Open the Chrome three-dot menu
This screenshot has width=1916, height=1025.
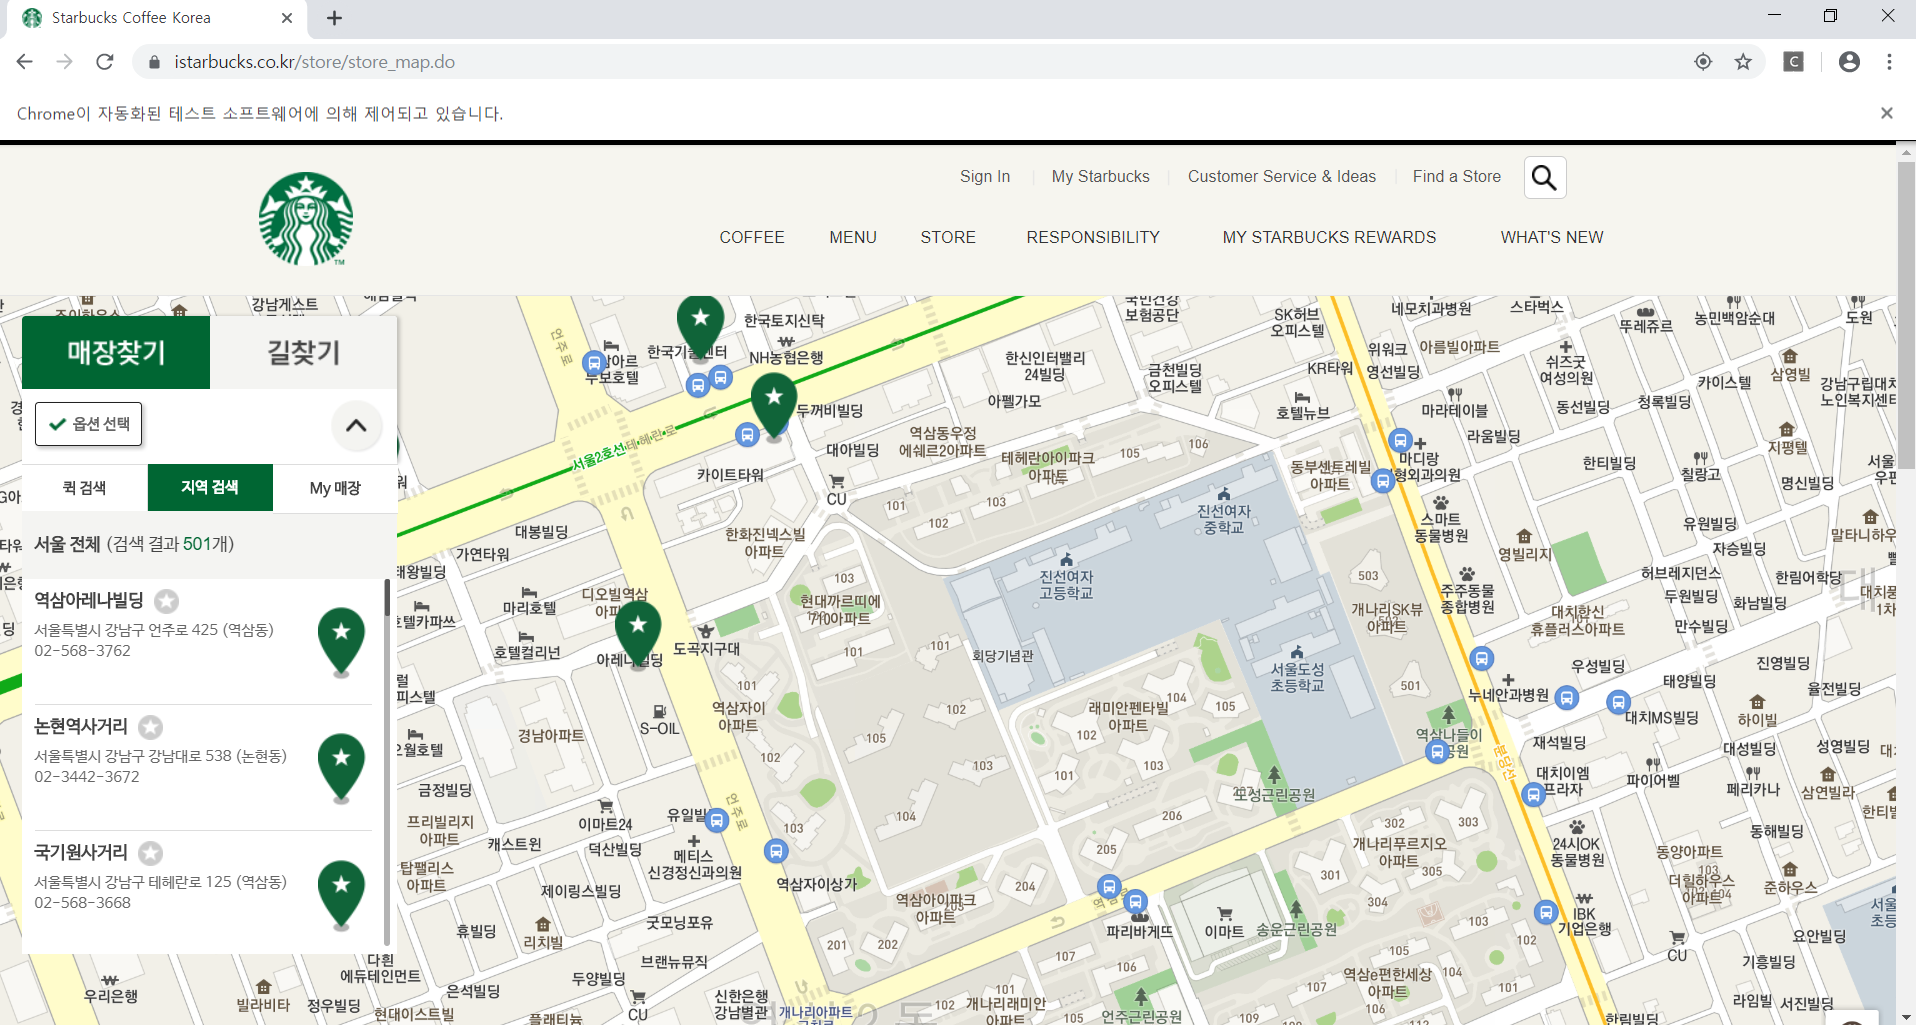(x=1889, y=62)
